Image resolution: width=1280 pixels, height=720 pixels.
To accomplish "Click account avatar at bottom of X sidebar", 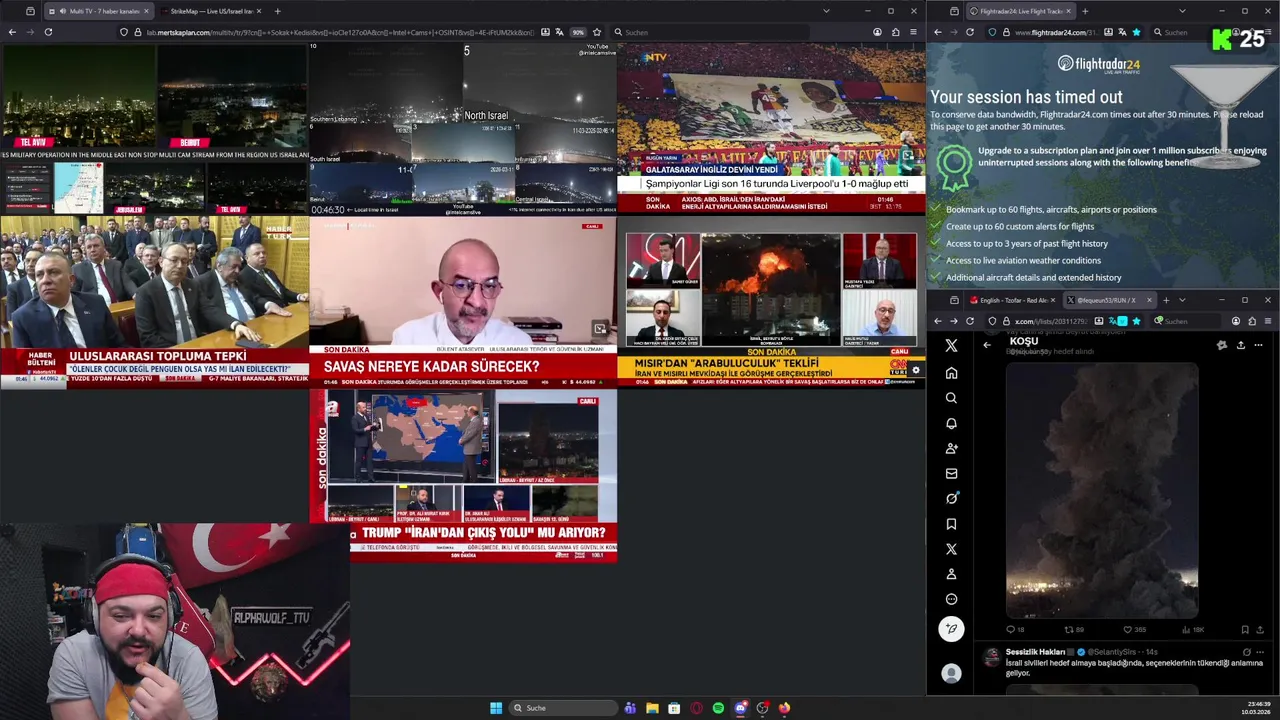I will click(x=951, y=674).
